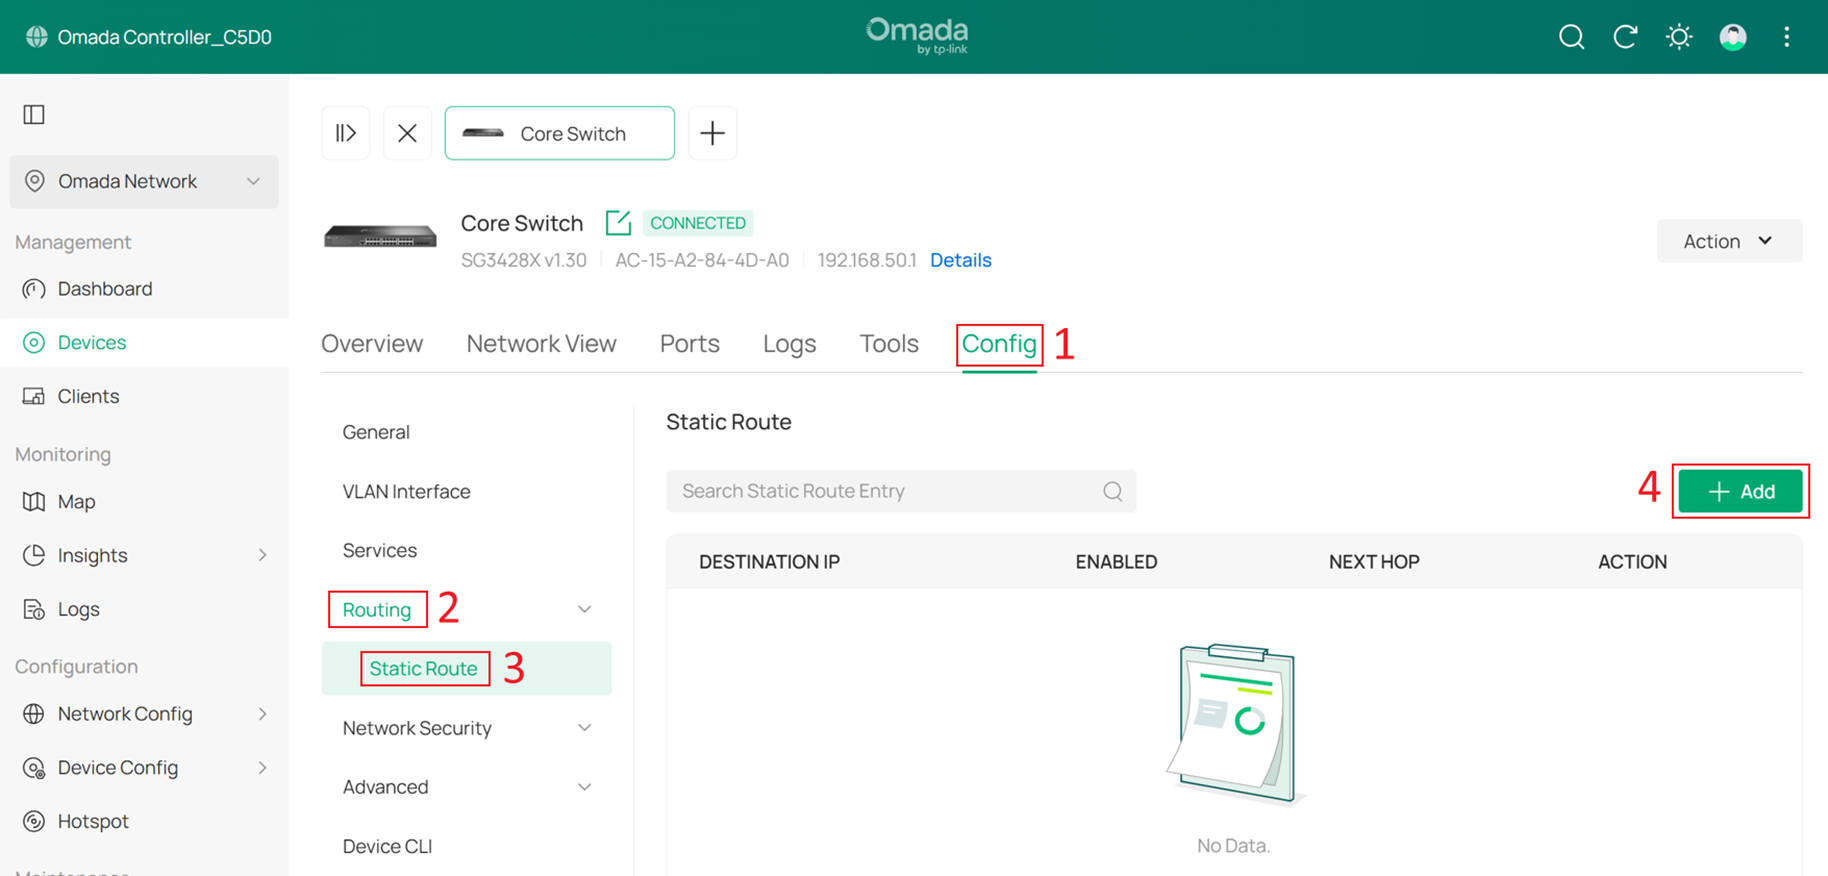Toggle the light/dark theme sun icon

click(x=1679, y=37)
